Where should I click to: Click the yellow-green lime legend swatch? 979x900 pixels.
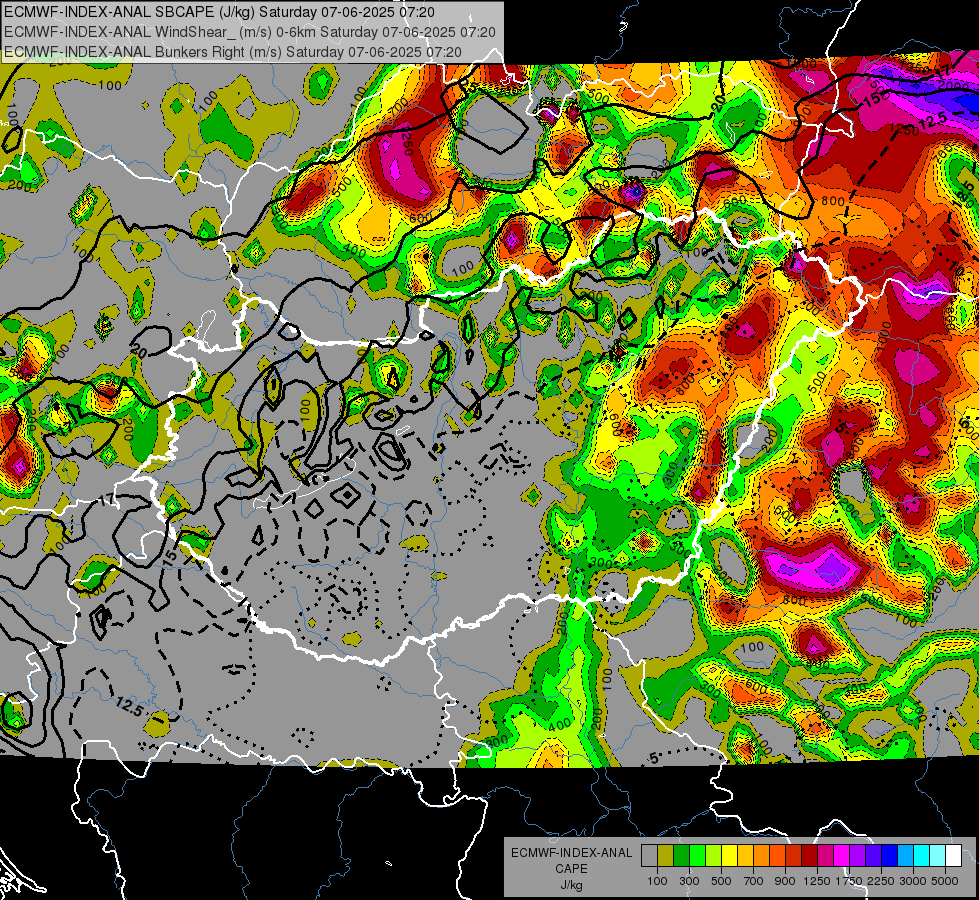[714, 856]
